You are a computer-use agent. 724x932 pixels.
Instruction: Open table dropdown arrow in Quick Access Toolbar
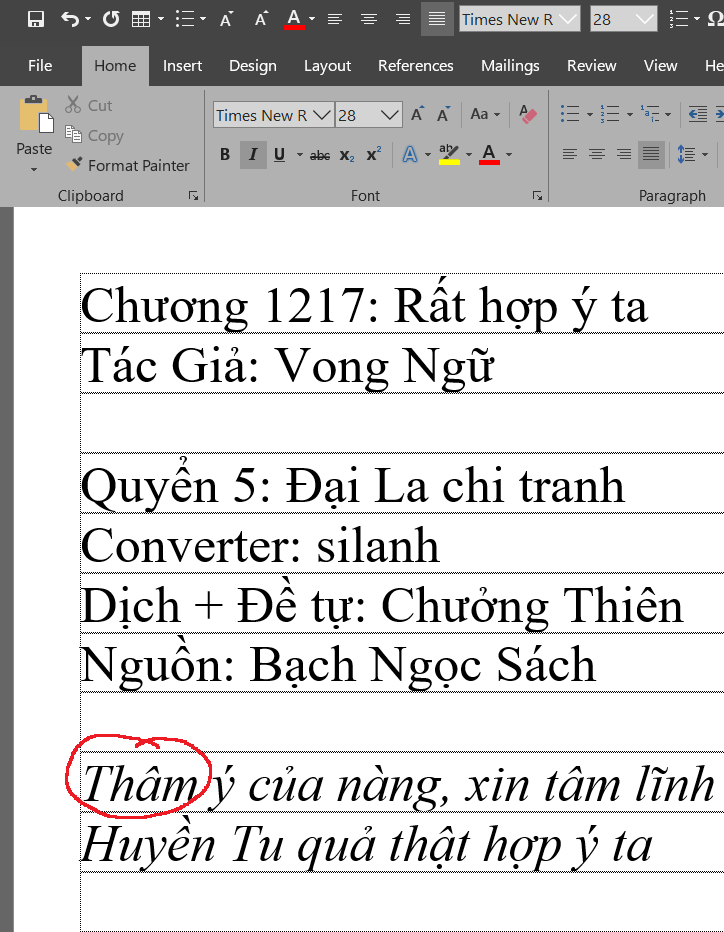(160, 19)
